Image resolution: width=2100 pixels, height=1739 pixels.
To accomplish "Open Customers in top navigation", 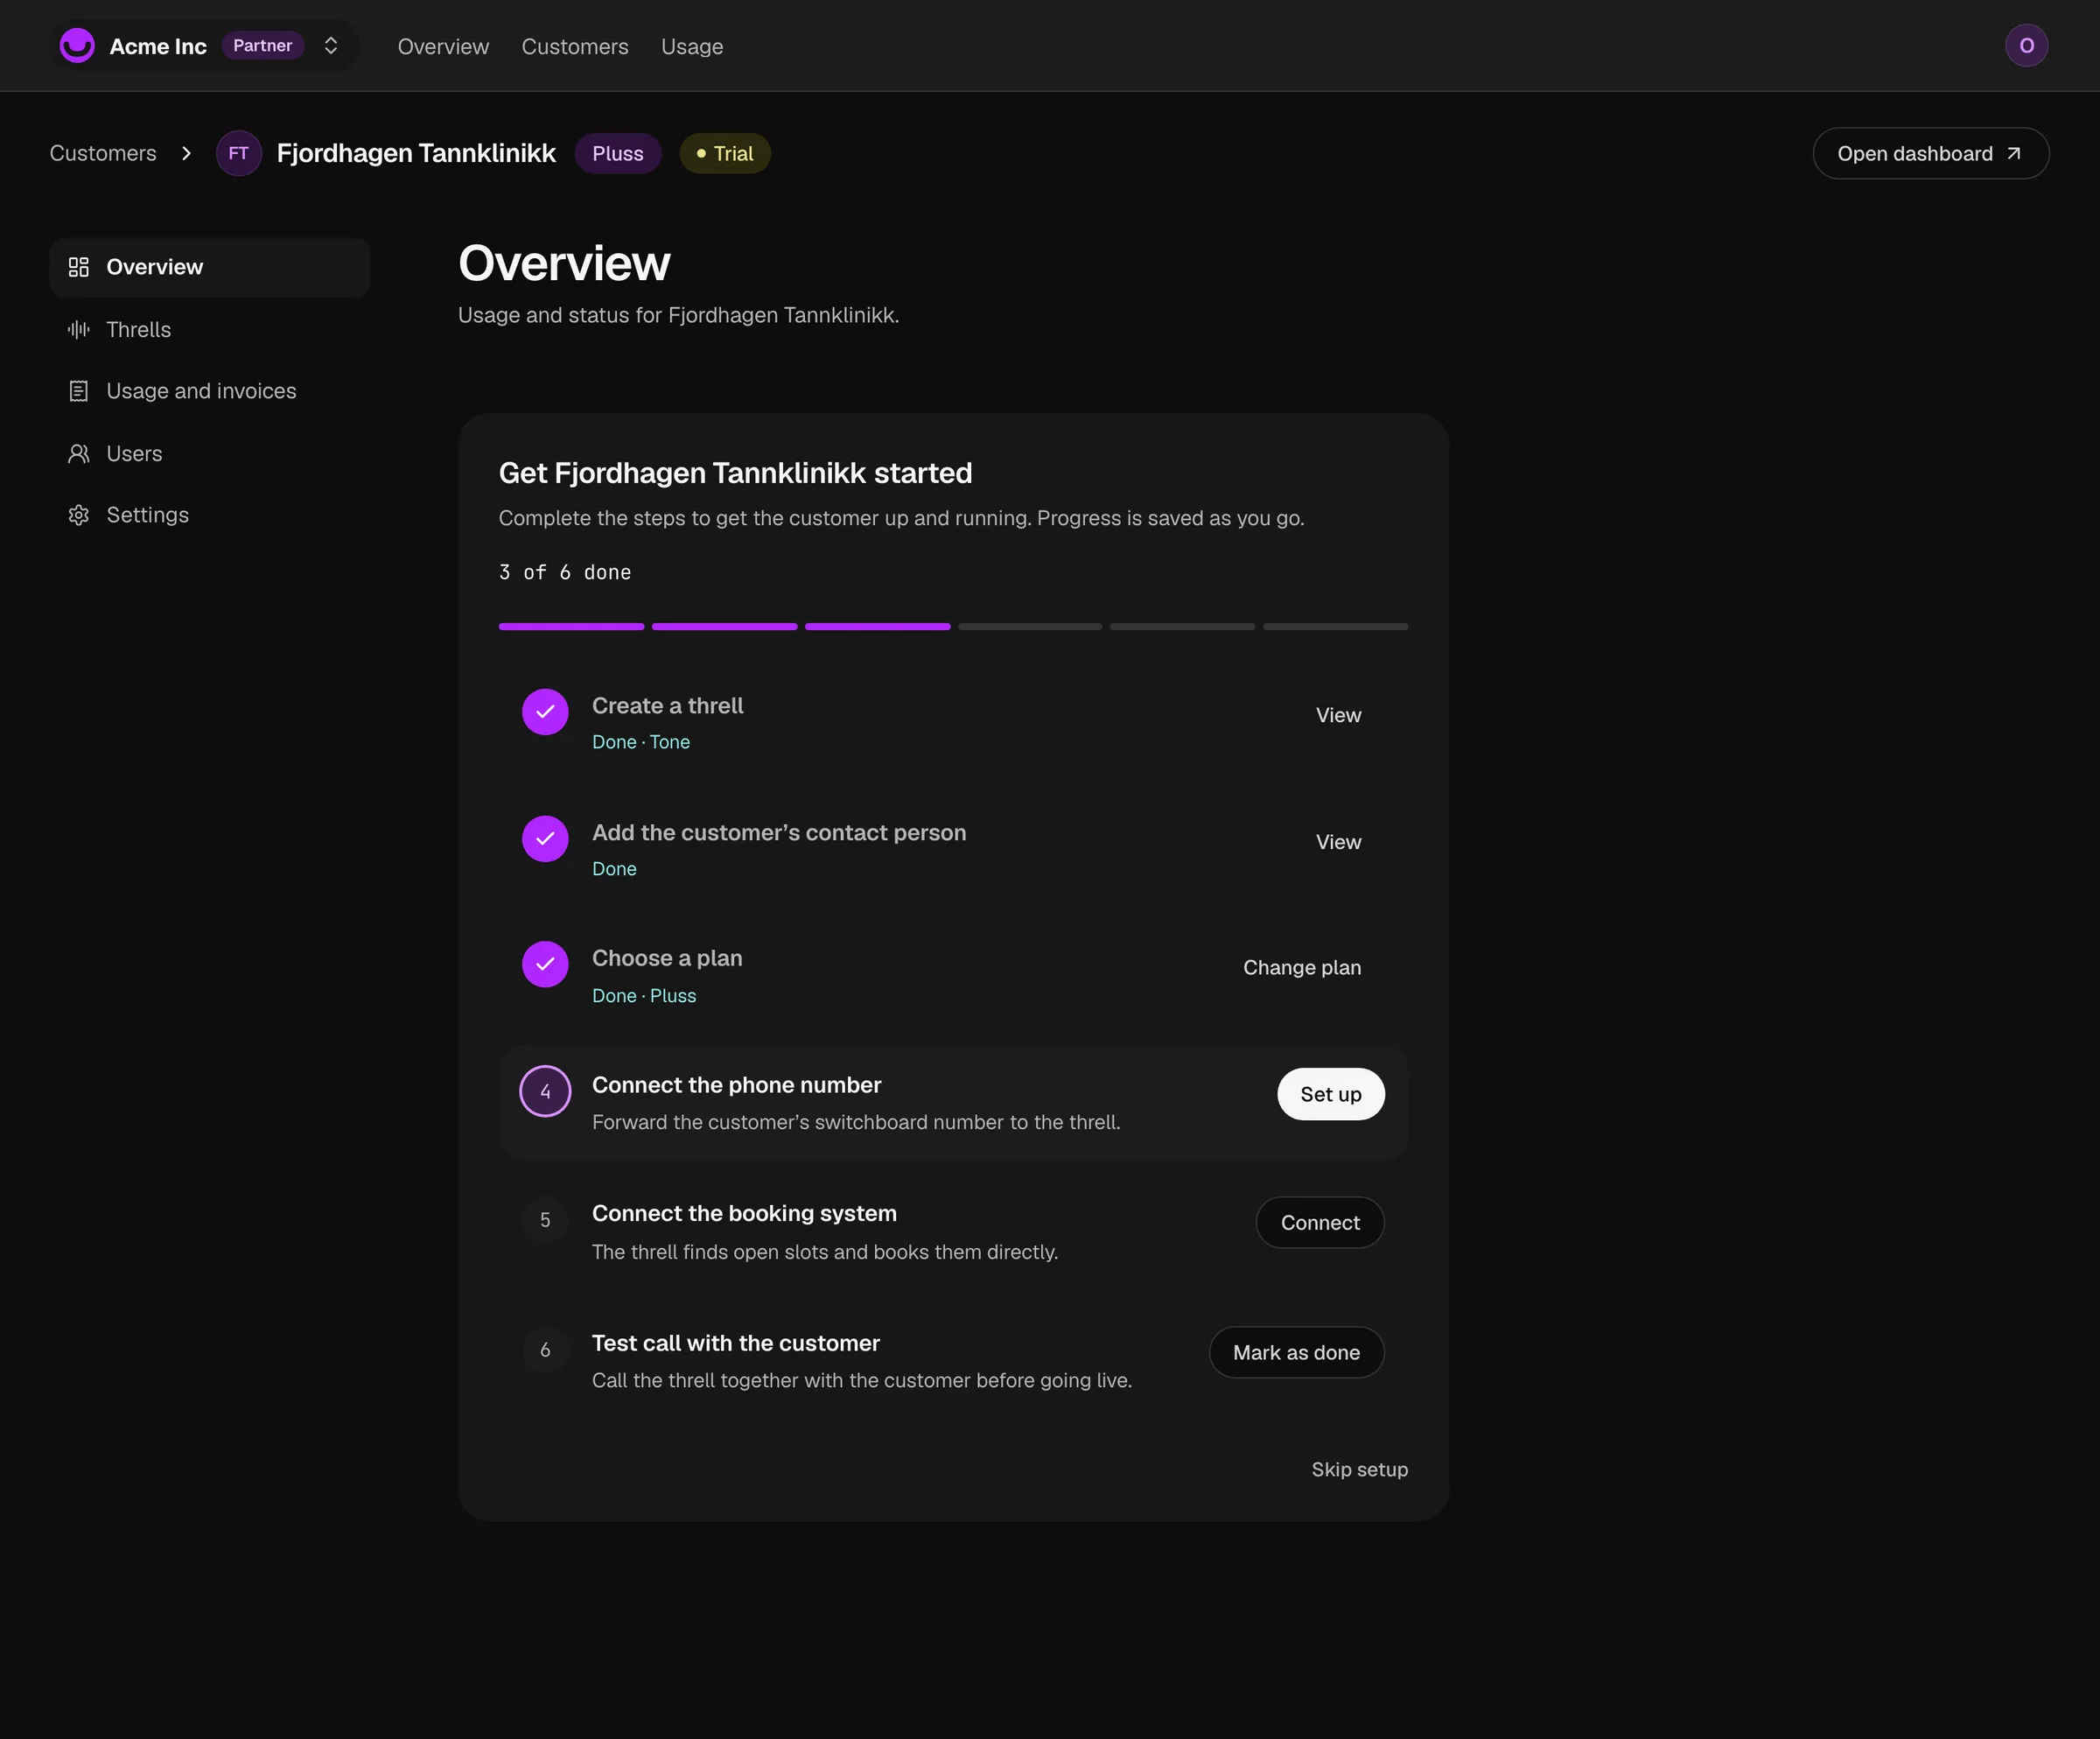I will [575, 47].
